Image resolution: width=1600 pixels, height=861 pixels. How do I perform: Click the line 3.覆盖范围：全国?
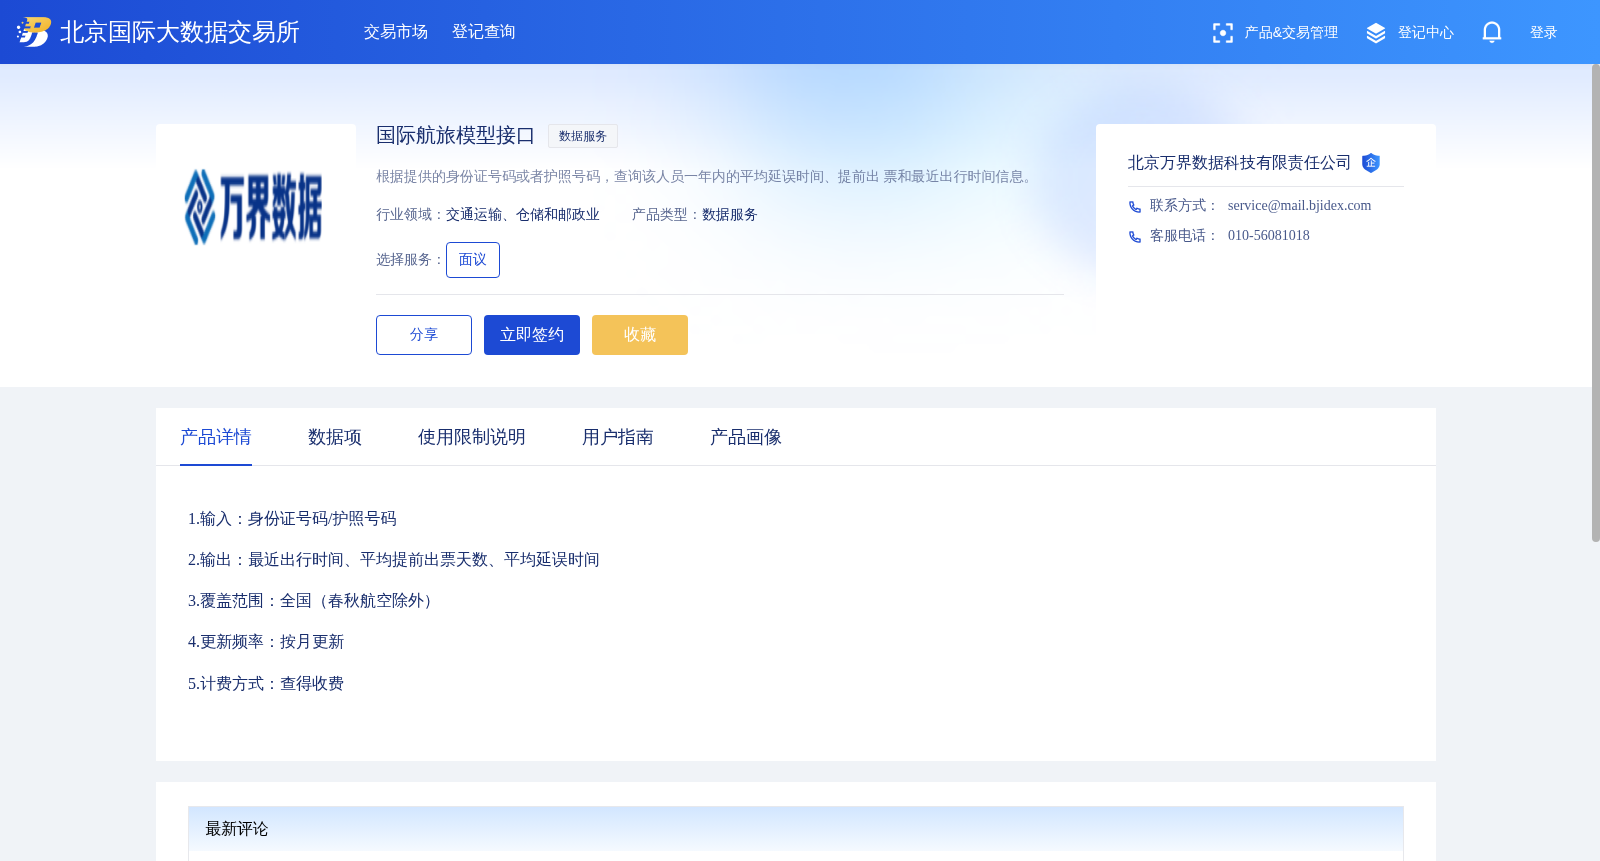click(x=313, y=601)
